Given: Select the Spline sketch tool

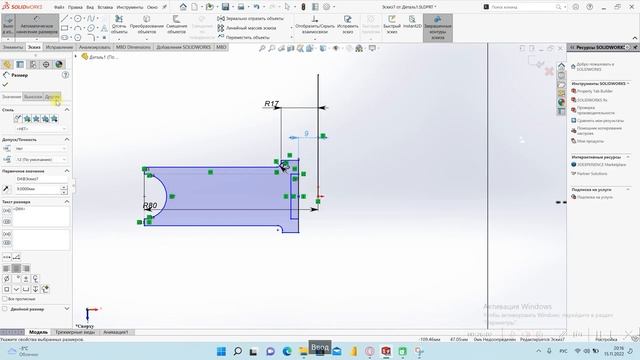Looking at the screenshot, I should [91, 19].
